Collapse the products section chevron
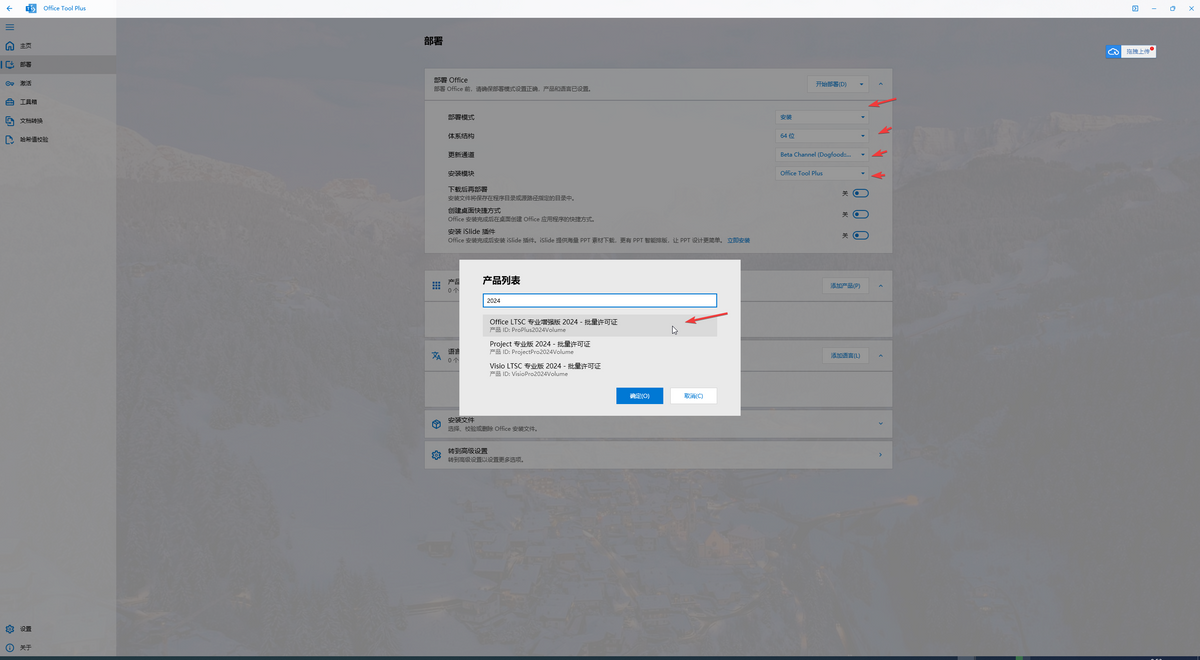 tap(880, 286)
